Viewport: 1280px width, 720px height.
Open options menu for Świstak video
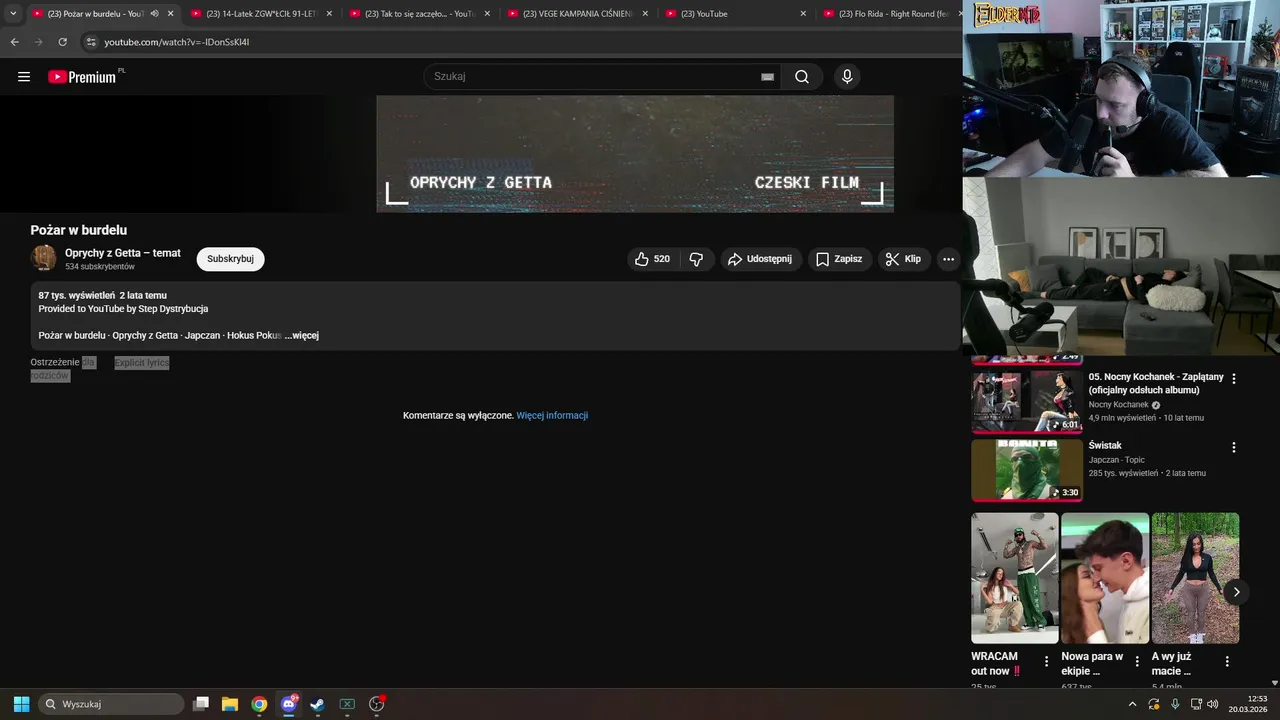coord(1233,447)
